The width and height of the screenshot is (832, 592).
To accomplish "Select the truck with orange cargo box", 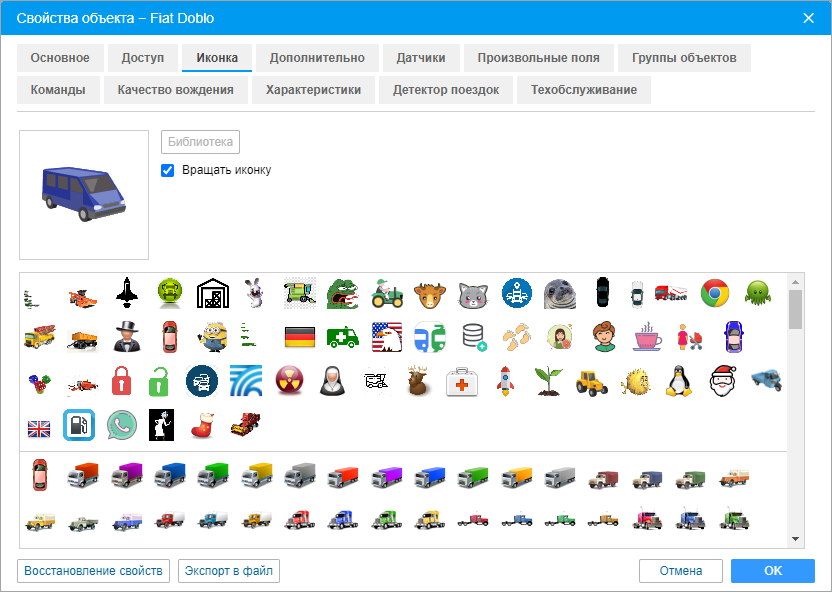I will (x=83, y=475).
